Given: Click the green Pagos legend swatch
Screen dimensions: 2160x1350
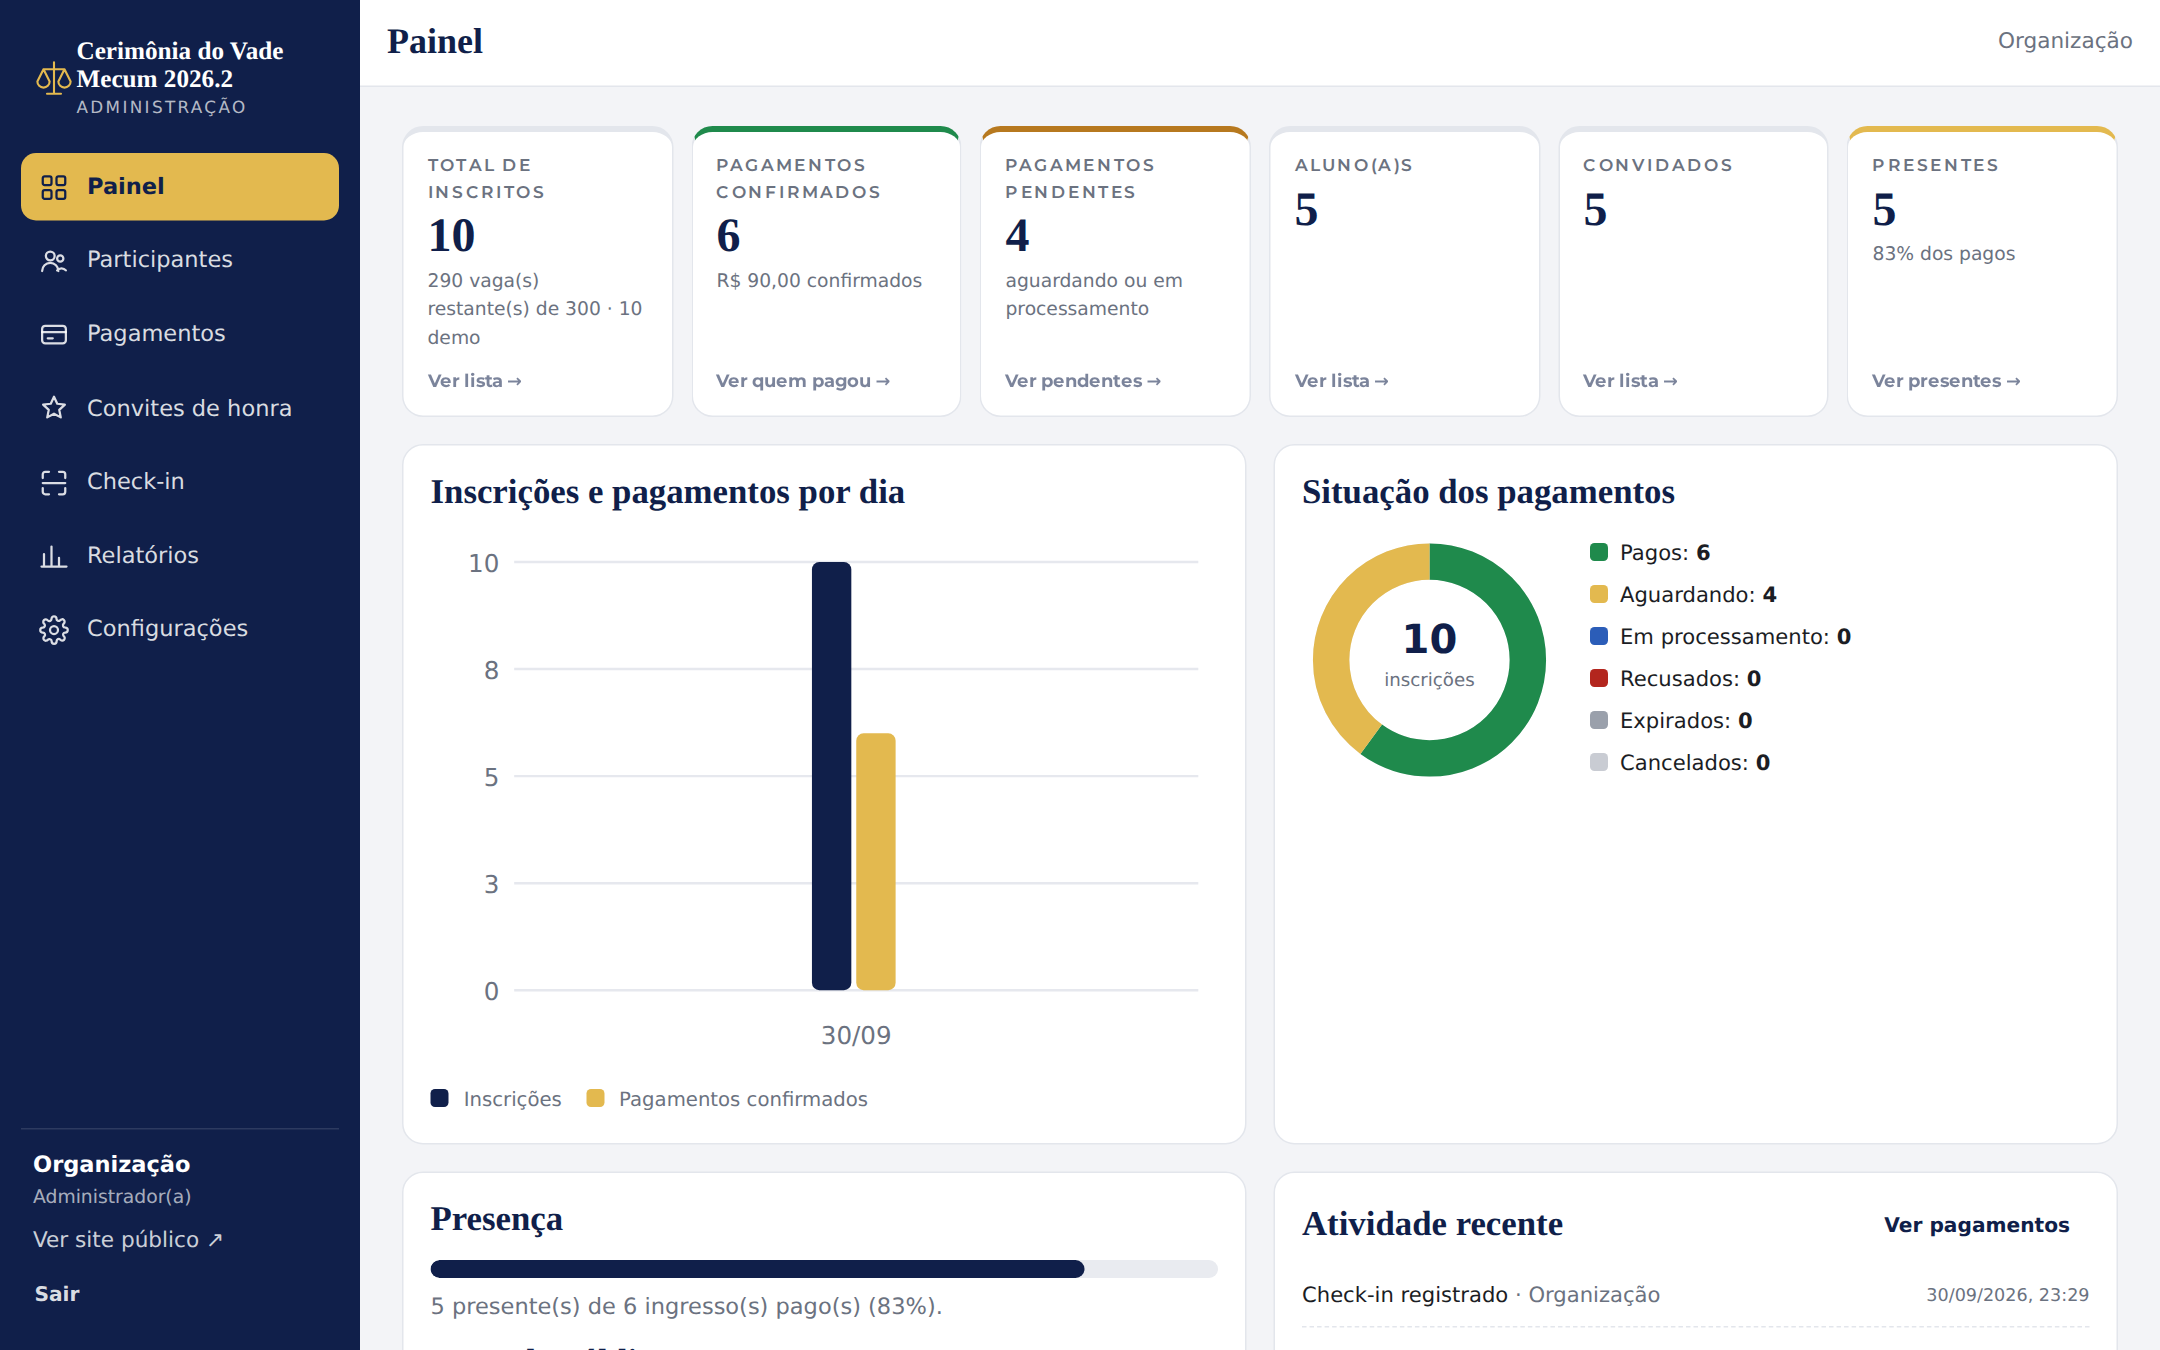Looking at the screenshot, I should [1599, 552].
